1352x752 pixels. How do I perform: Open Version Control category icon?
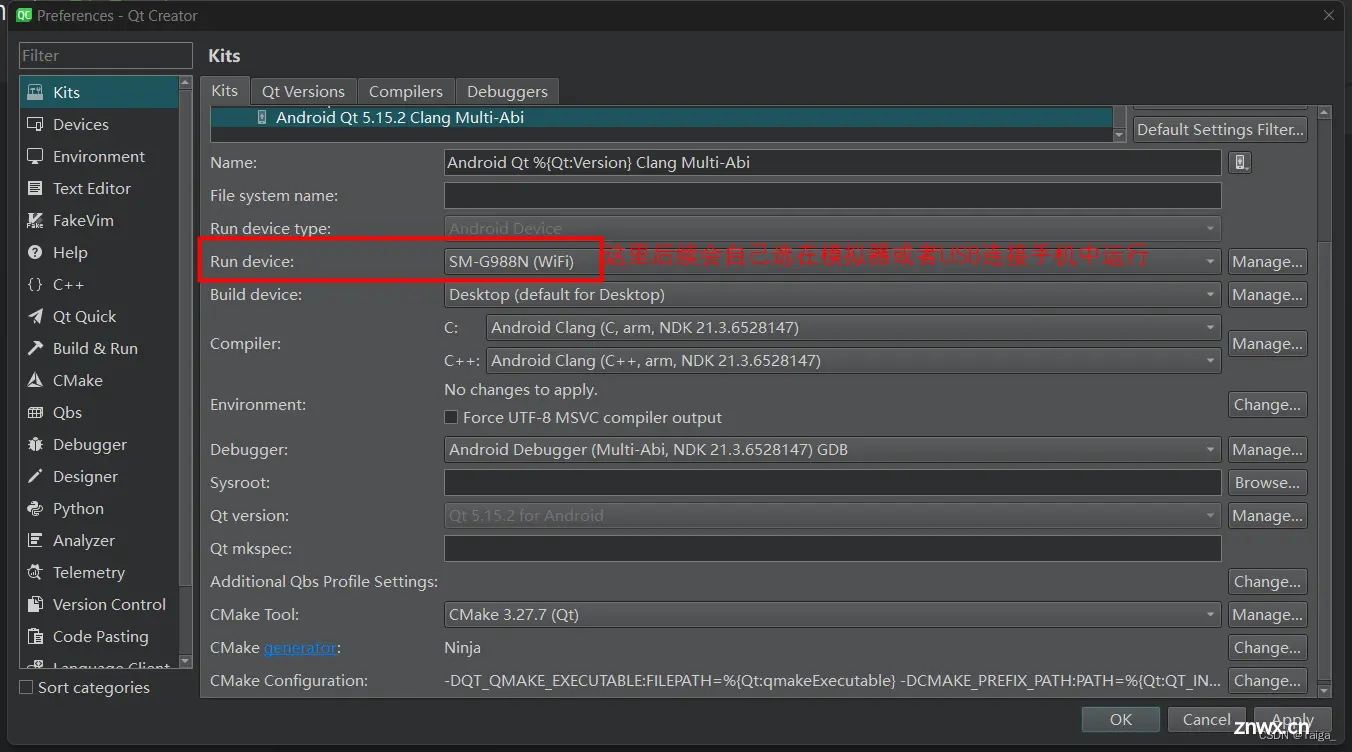pos(35,604)
